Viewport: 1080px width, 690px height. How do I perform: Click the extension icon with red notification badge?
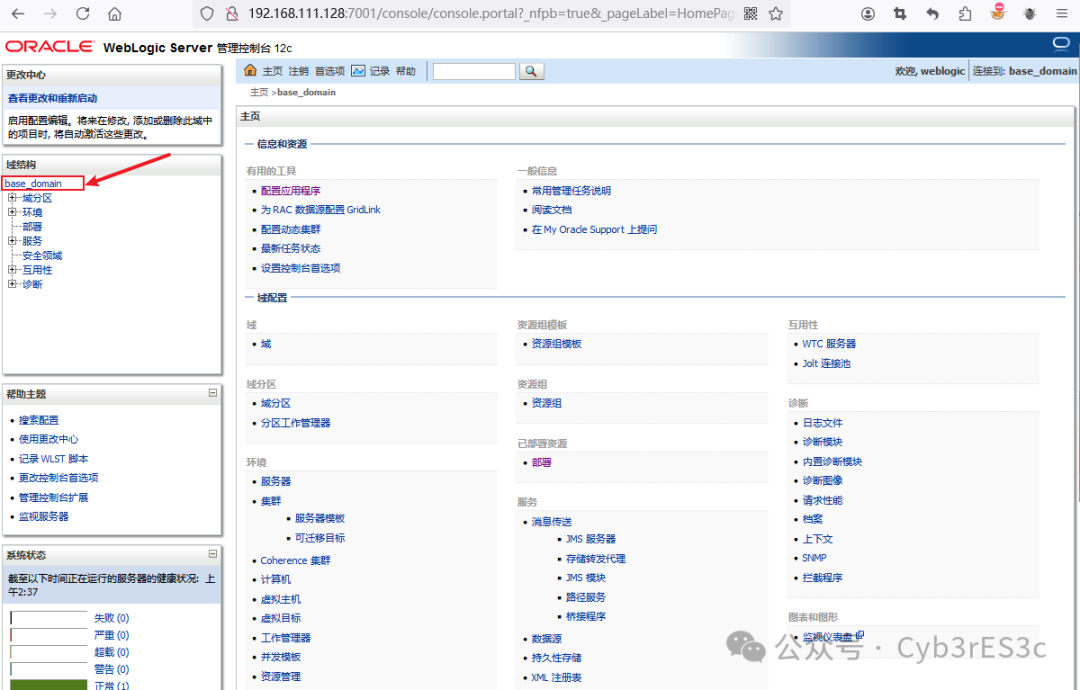(x=998, y=12)
